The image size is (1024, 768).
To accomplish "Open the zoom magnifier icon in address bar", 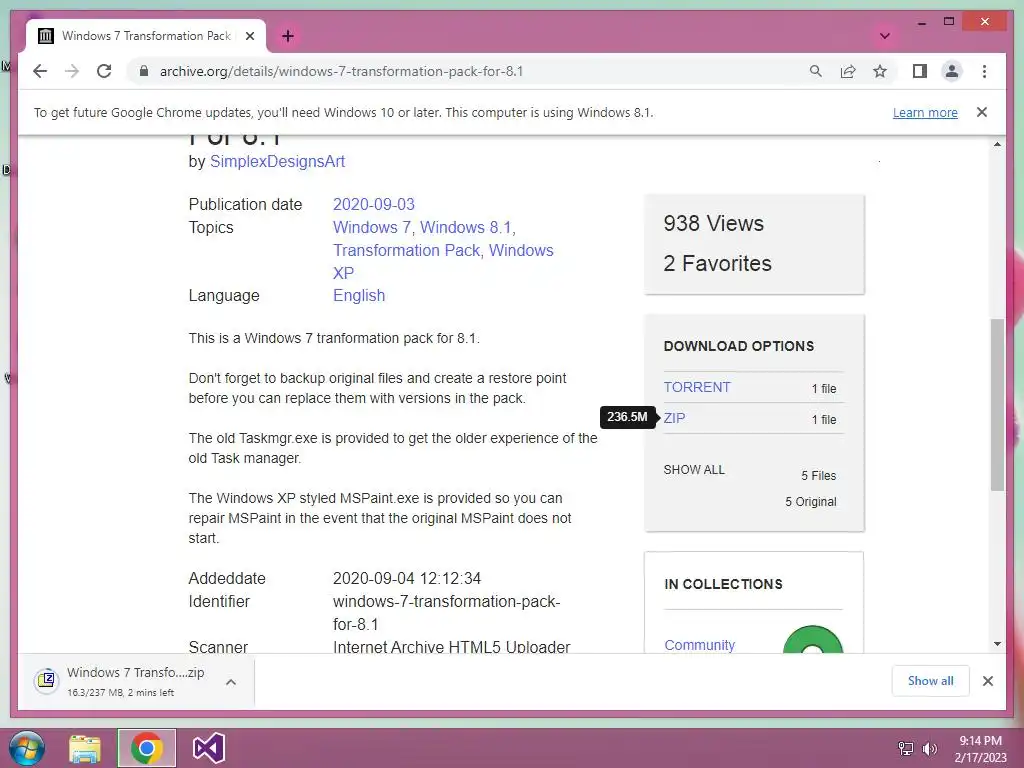I will 816,71.
